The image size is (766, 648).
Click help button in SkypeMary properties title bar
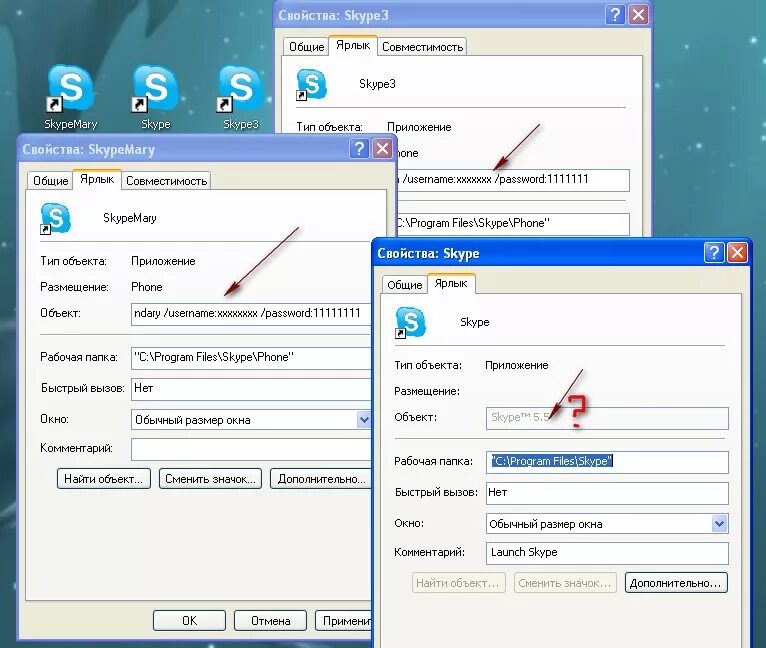pyautogui.click(x=359, y=149)
